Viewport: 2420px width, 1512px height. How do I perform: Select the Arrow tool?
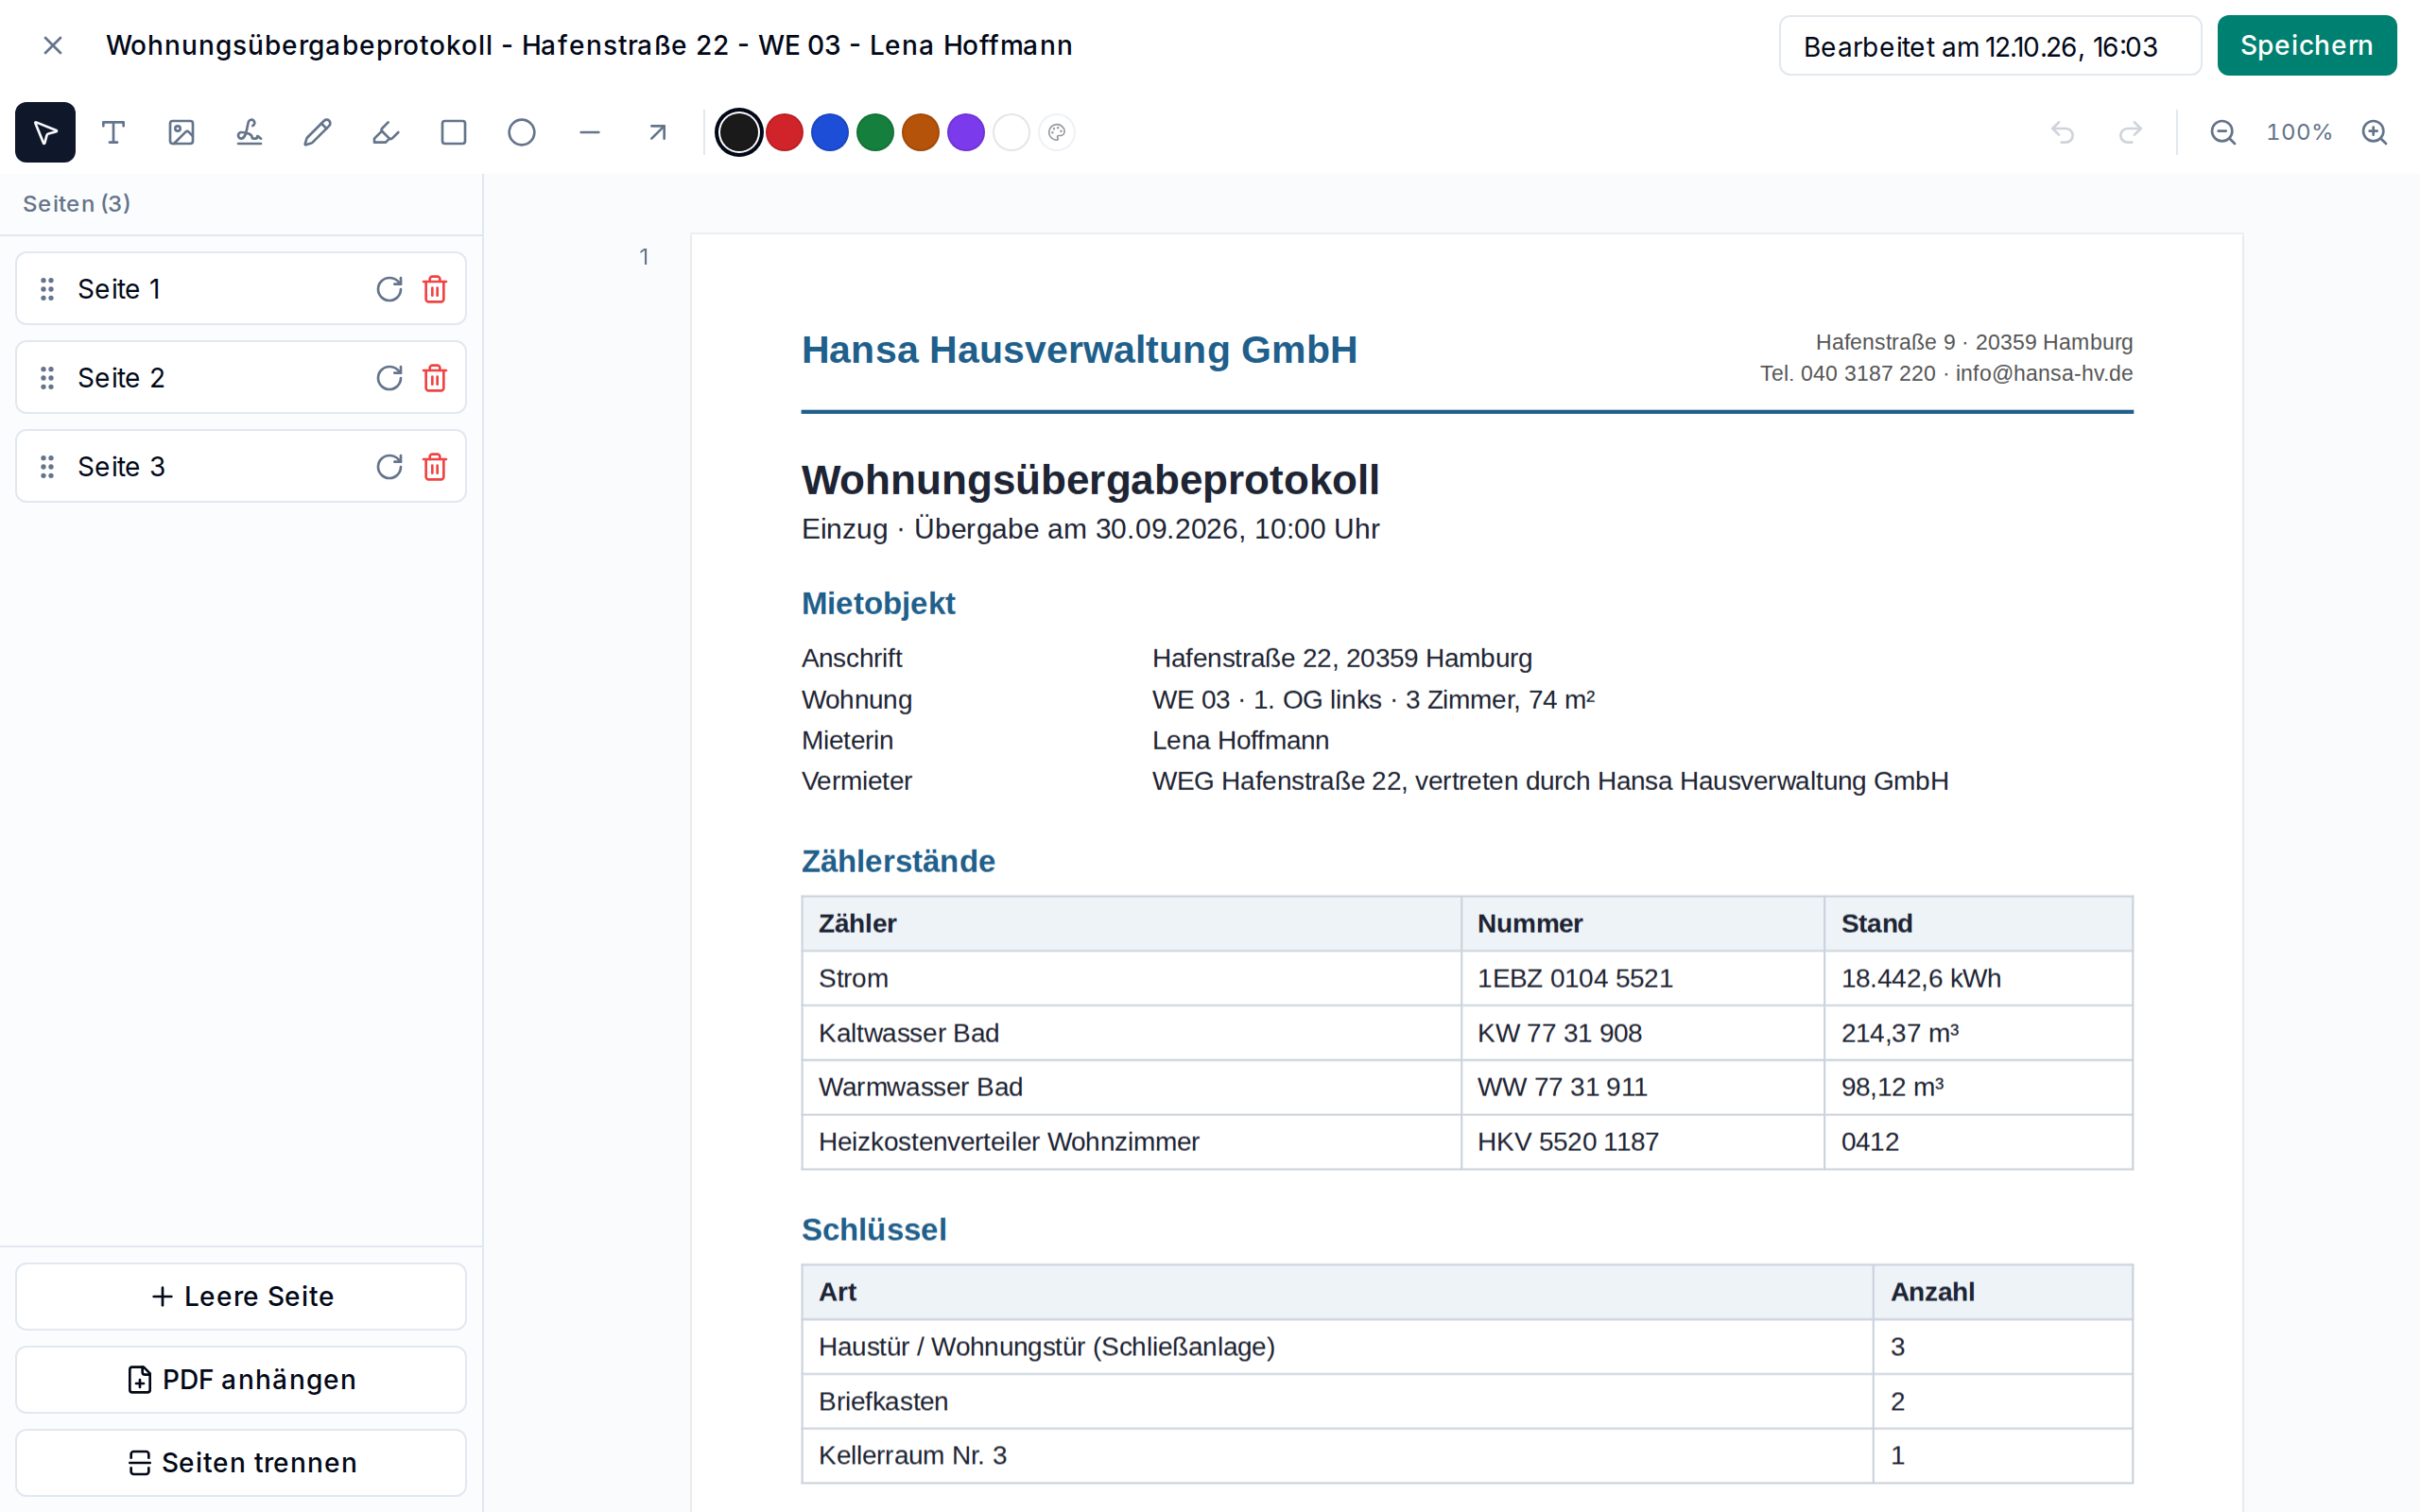(x=658, y=132)
